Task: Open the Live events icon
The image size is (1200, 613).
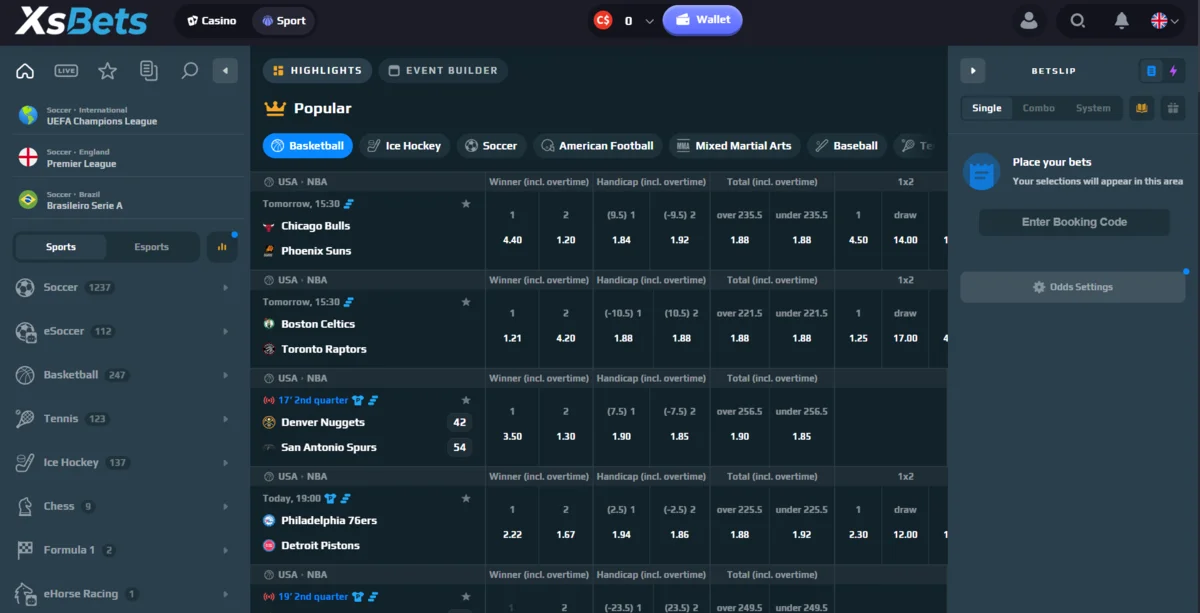Action: [x=66, y=71]
